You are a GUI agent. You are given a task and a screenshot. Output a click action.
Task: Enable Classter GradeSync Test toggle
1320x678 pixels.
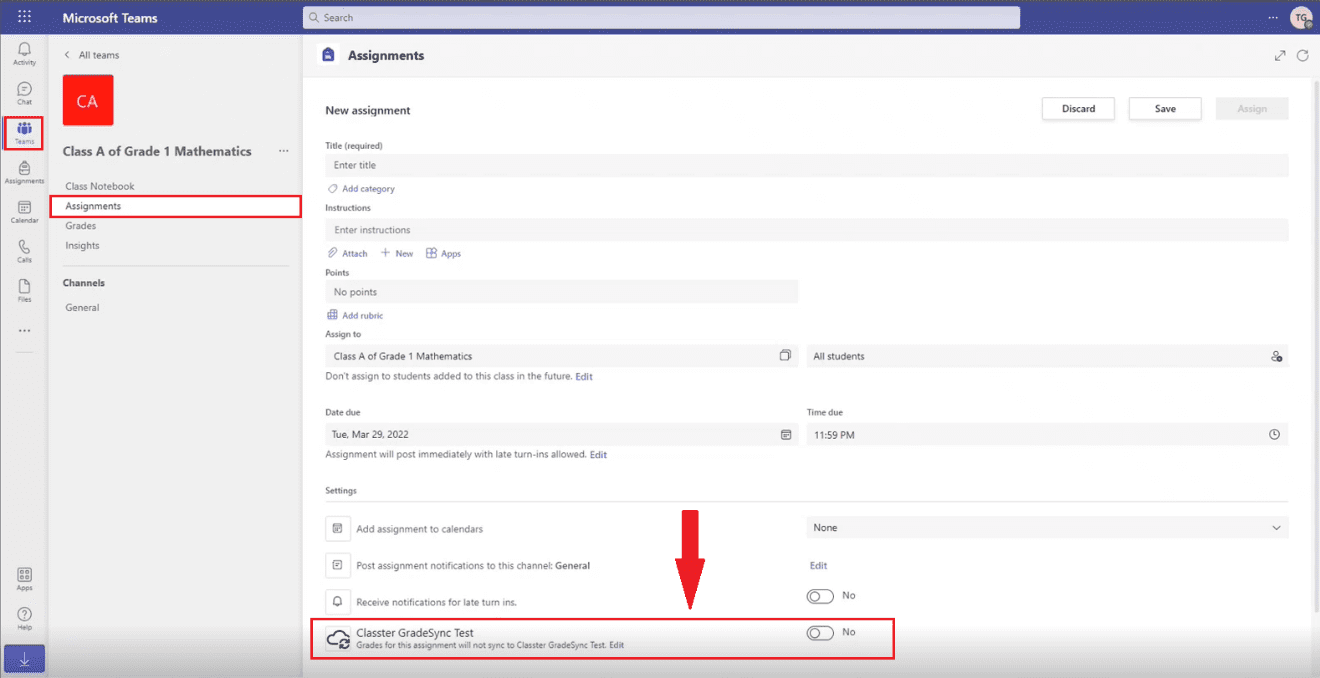coord(820,633)
